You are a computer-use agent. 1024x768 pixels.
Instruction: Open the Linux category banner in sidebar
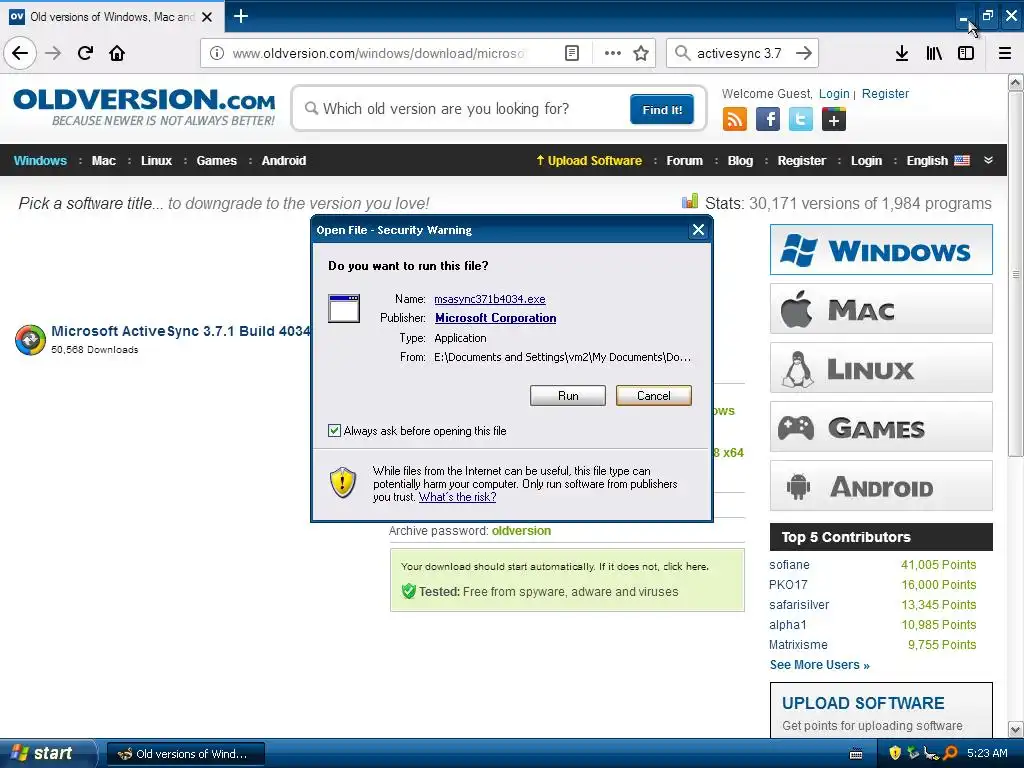tap(881, 368)
